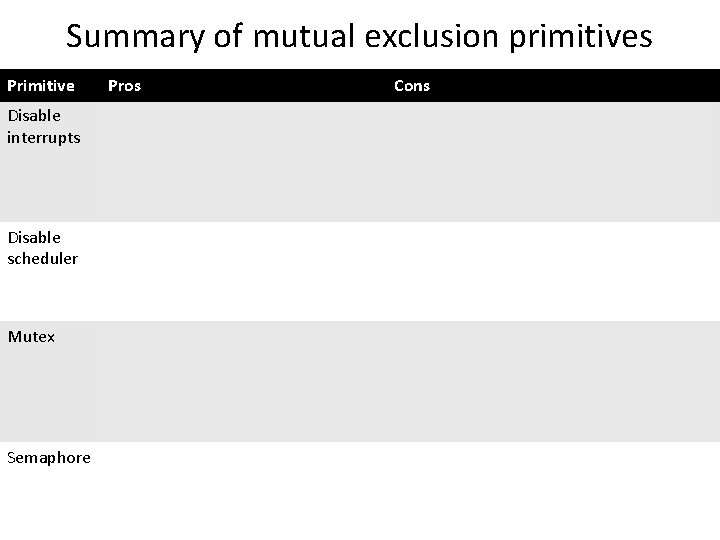Click the word "mutual" in the title
The height and width of the screenshot is (540, 720).
[x=297, y=37]
